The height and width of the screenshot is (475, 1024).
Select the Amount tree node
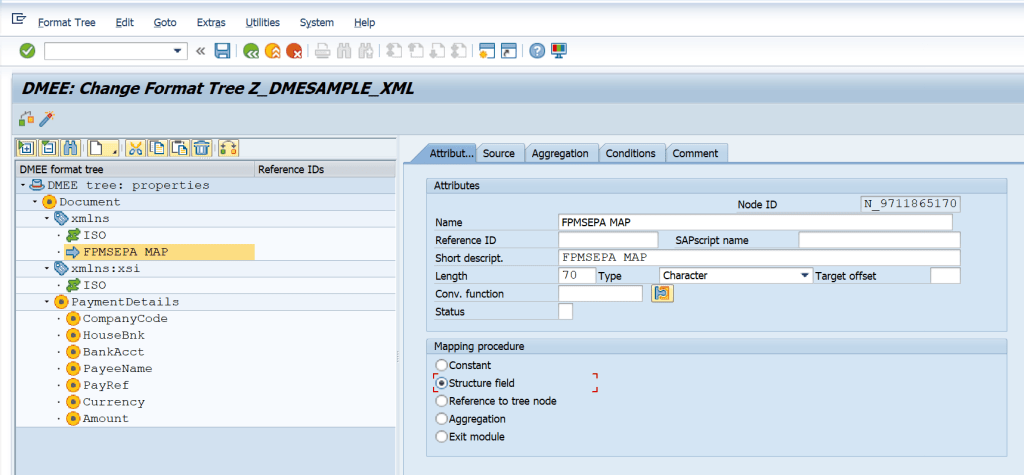pyautogui.click(x=105, y=419)
